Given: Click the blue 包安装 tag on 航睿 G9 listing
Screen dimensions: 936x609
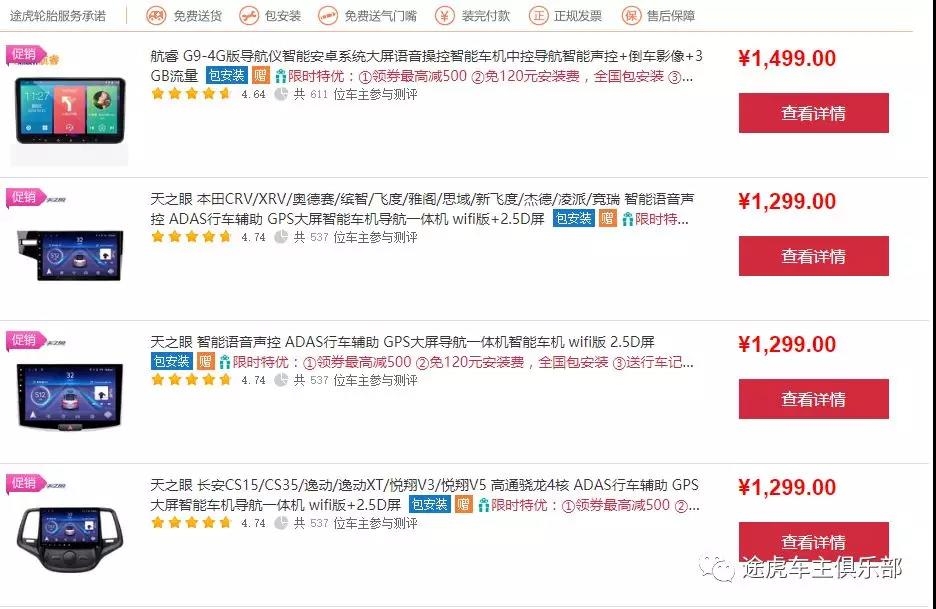Looking at the screenshot, I should [x=226, y=76].
